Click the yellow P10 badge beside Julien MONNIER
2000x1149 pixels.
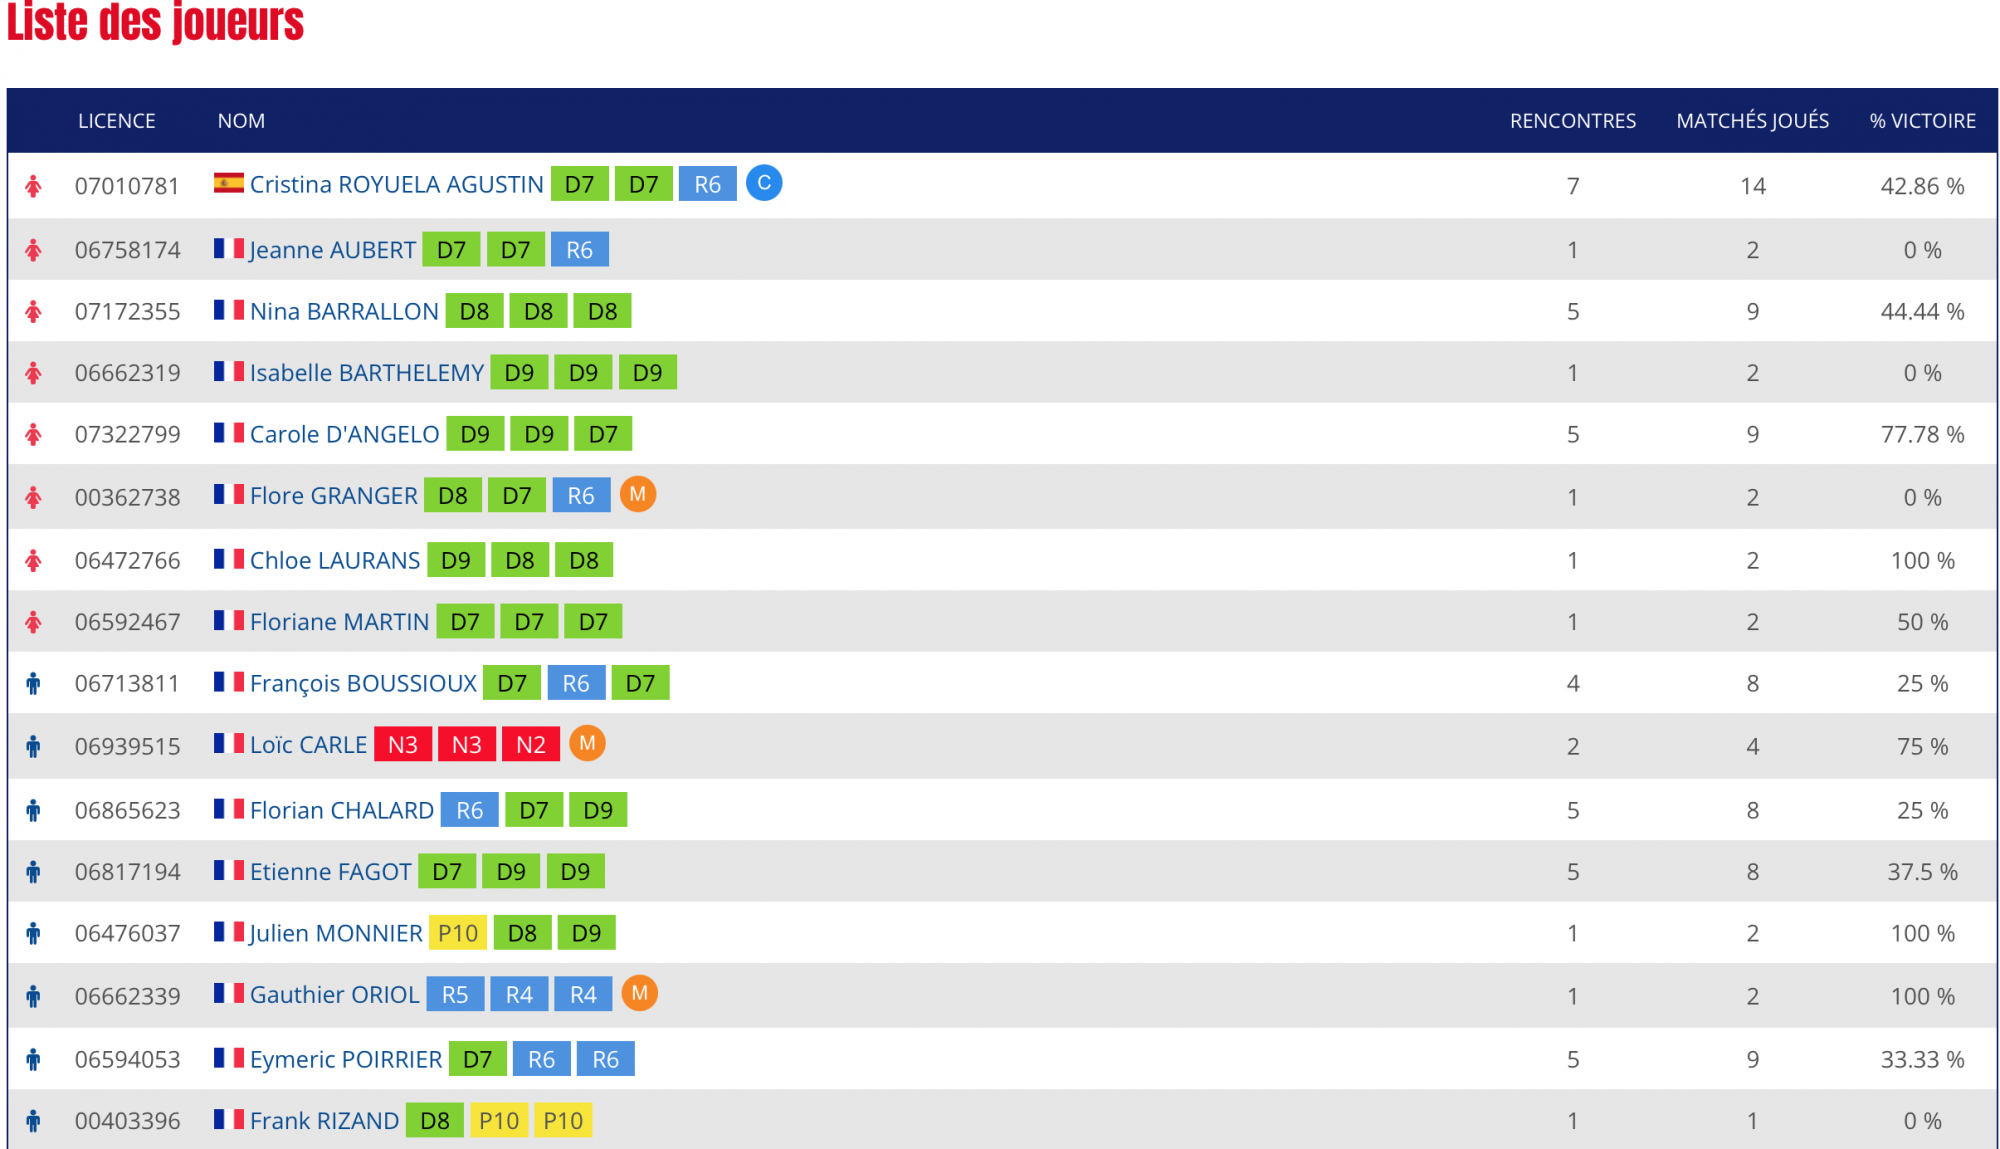[458, 934]
